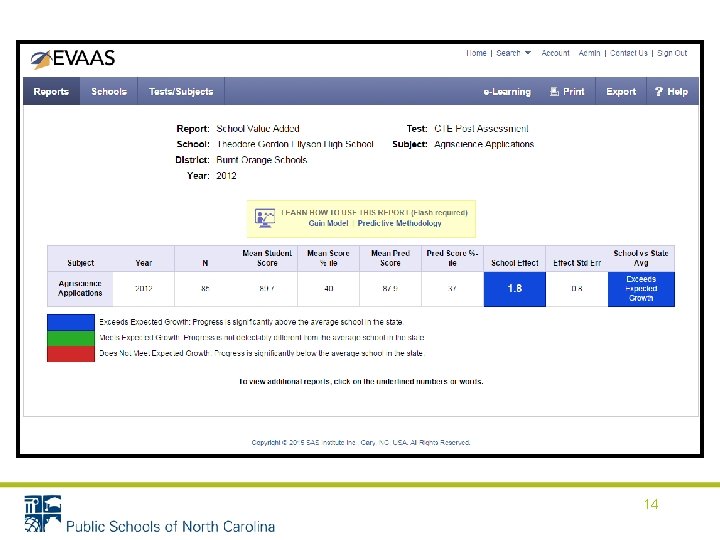The width and height of the screenshot is (720, 540).
Task: Click the CTE Post Assessment test text
Action: (481, 129)
